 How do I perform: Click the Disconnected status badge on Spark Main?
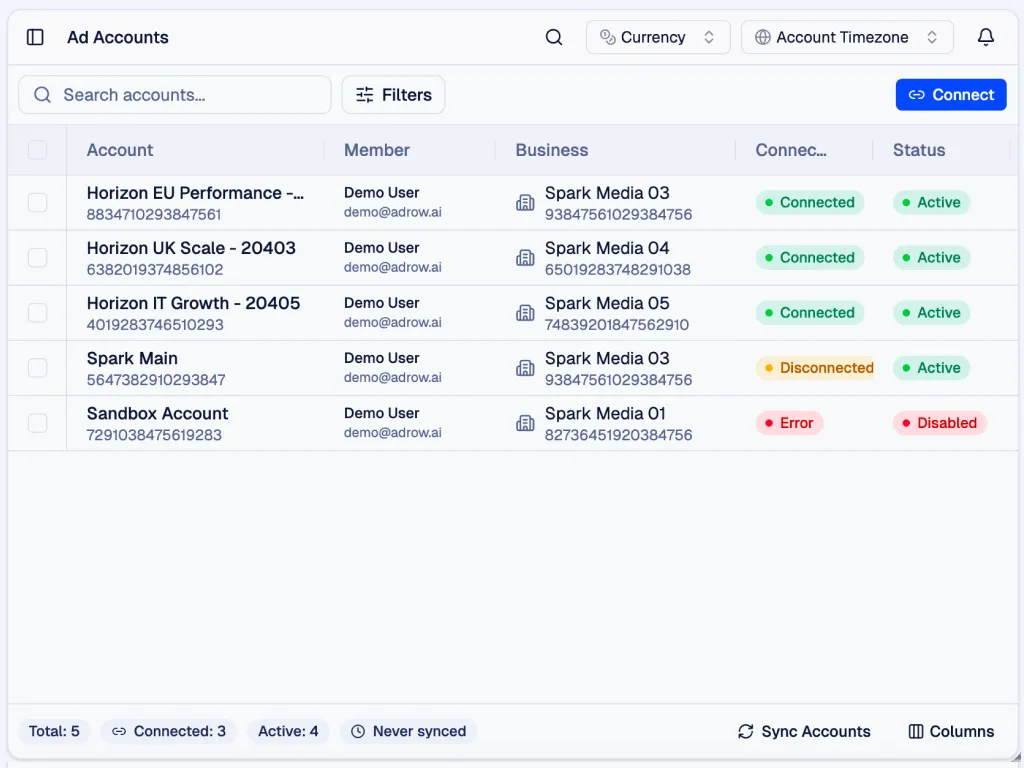[816, 368]
